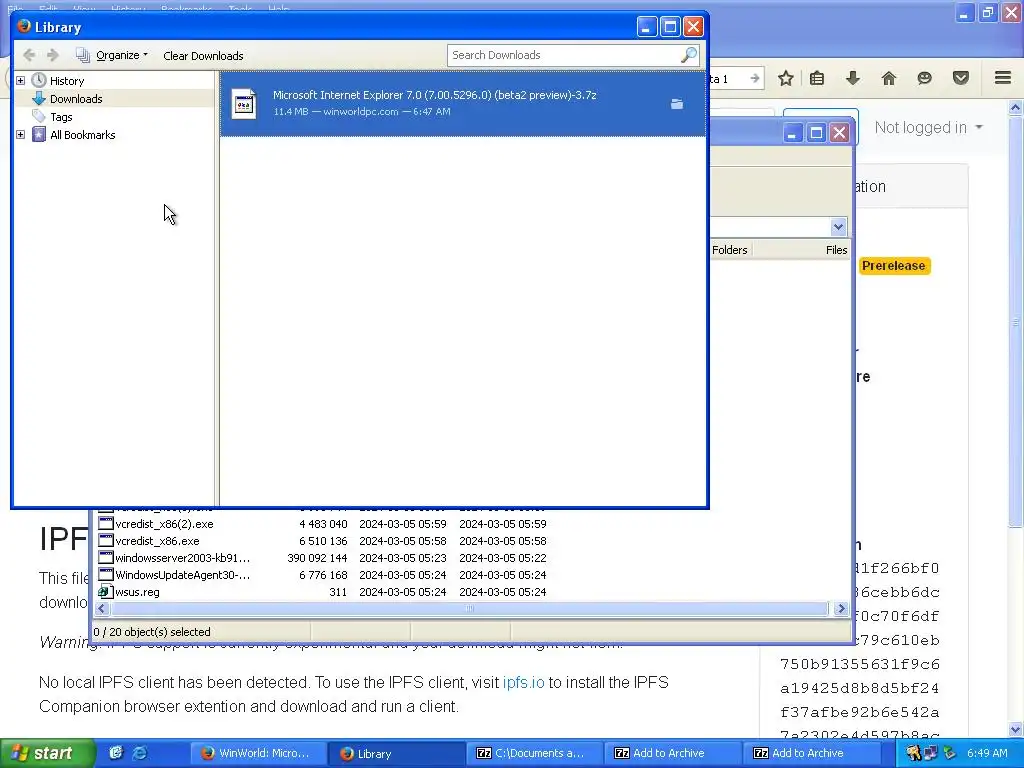
Task: Click the 0 / 20 object(s) selected status
Action: point(152,632)
